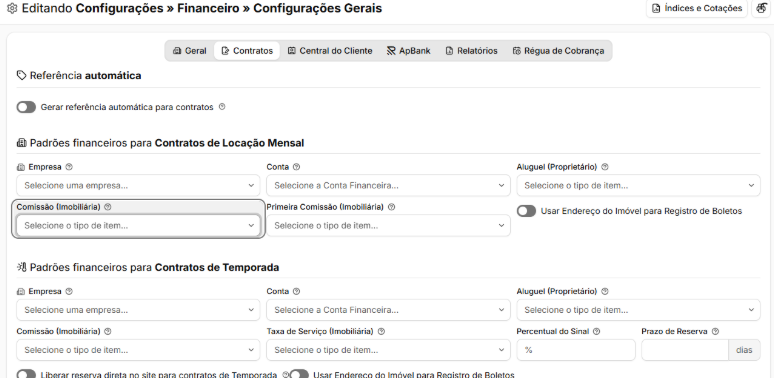Open Comissão (Imobiliária) dropdown under Temporada
The height and width of the screenshot is (378, 774).
138,350
